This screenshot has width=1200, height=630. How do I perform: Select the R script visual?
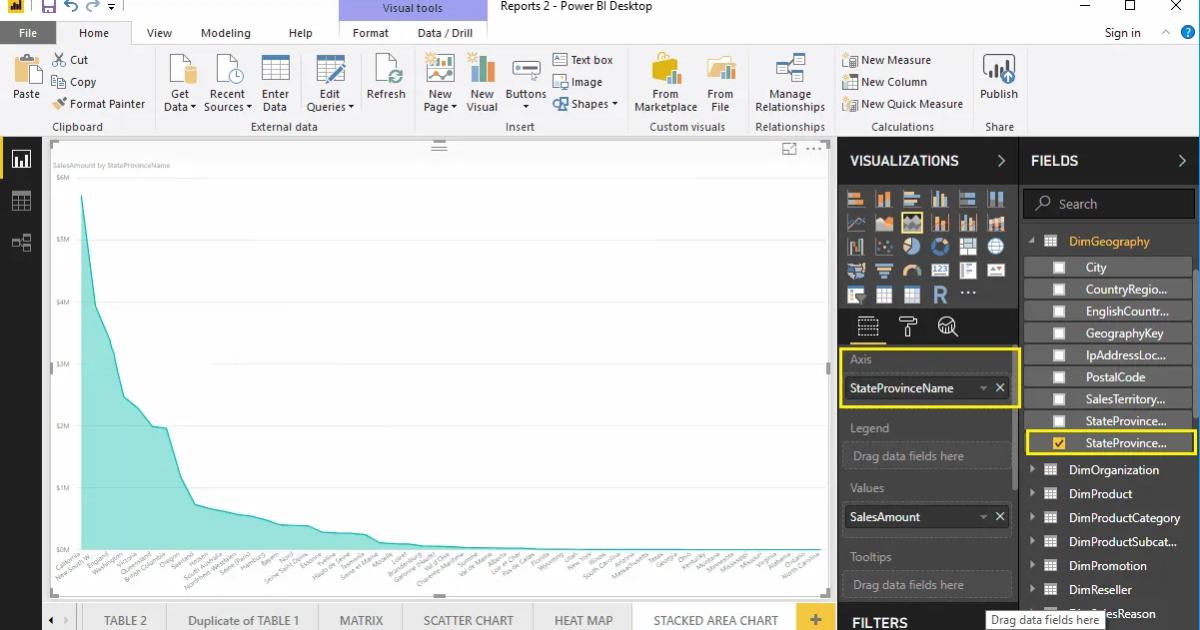click(939, 293)
